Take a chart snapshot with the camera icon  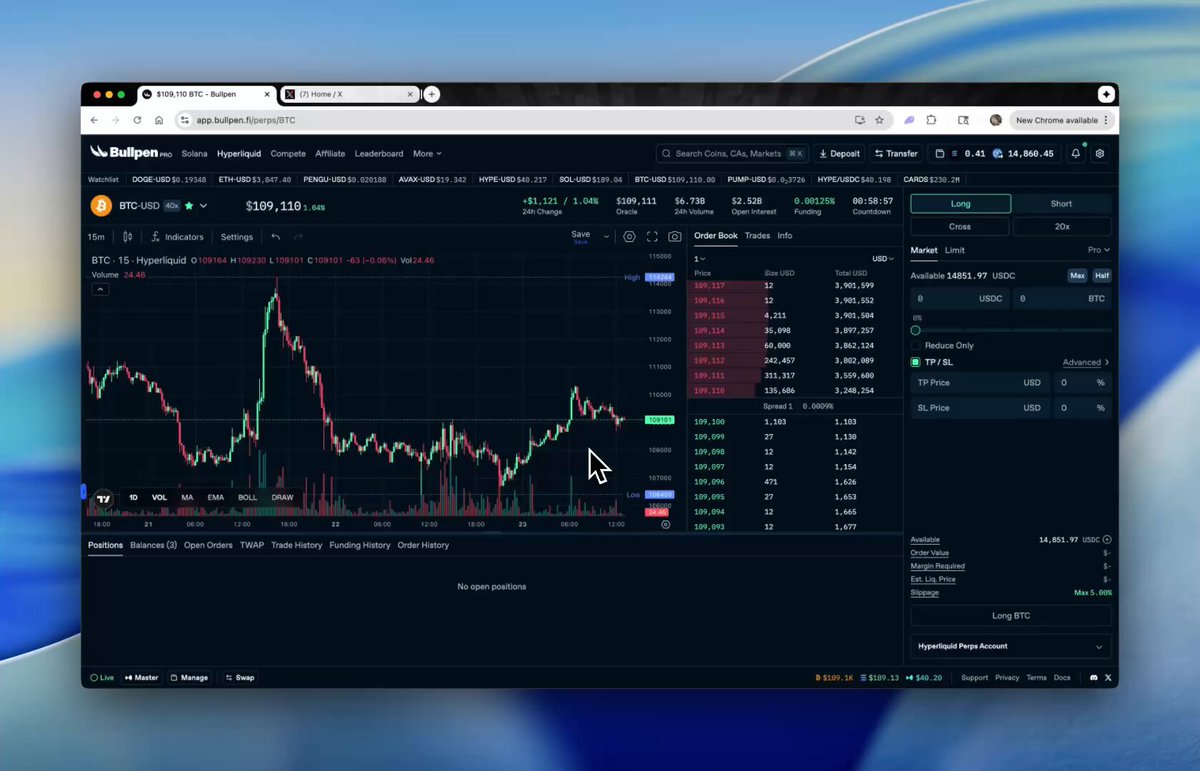(675, 237)
